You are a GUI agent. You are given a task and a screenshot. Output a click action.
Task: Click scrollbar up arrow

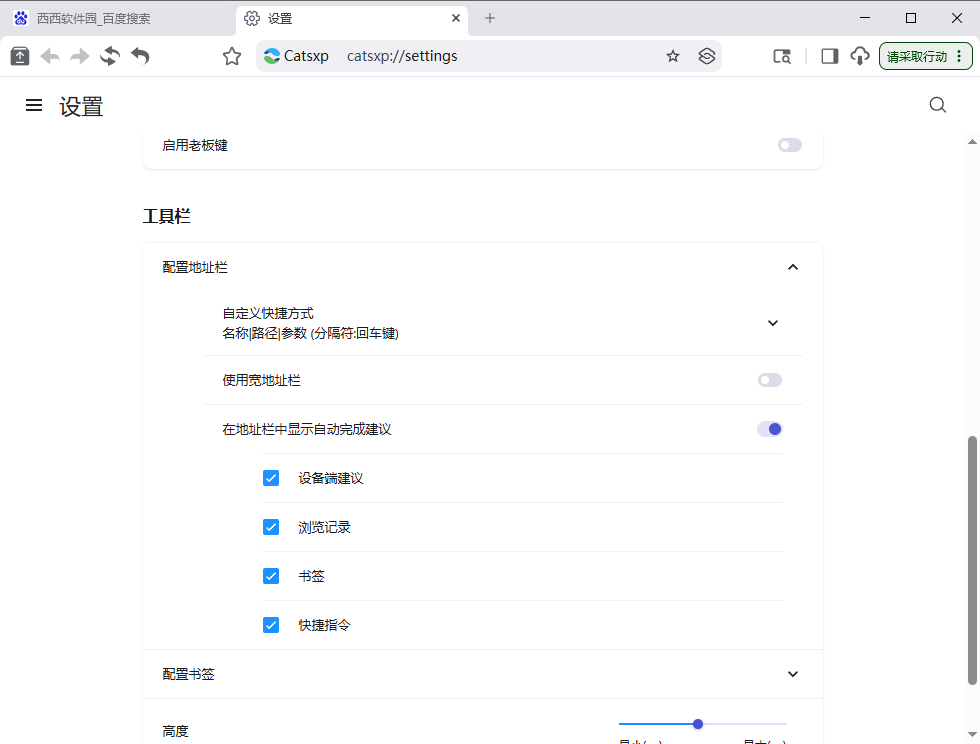click(972, 142)
